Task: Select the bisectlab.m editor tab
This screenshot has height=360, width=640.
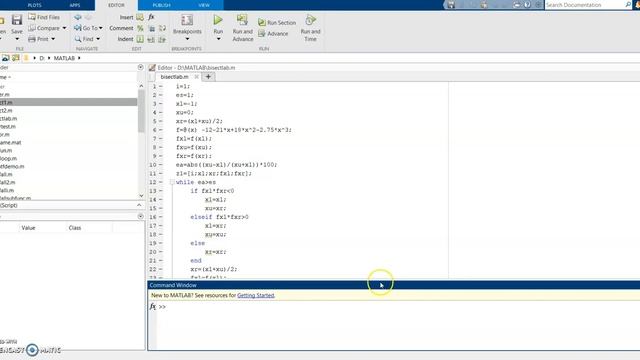Action: pos(174,77)
